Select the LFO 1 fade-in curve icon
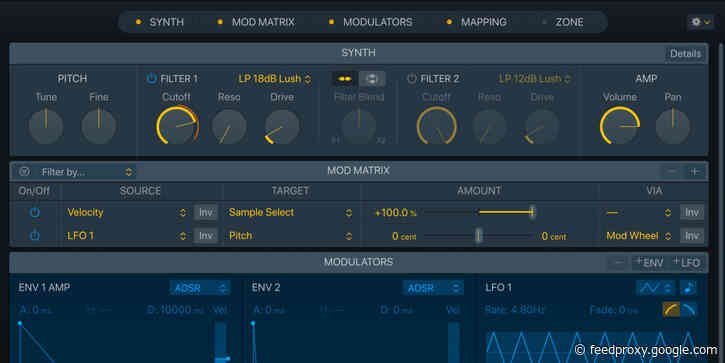The image size is (725, 363). tap(671, 310)
